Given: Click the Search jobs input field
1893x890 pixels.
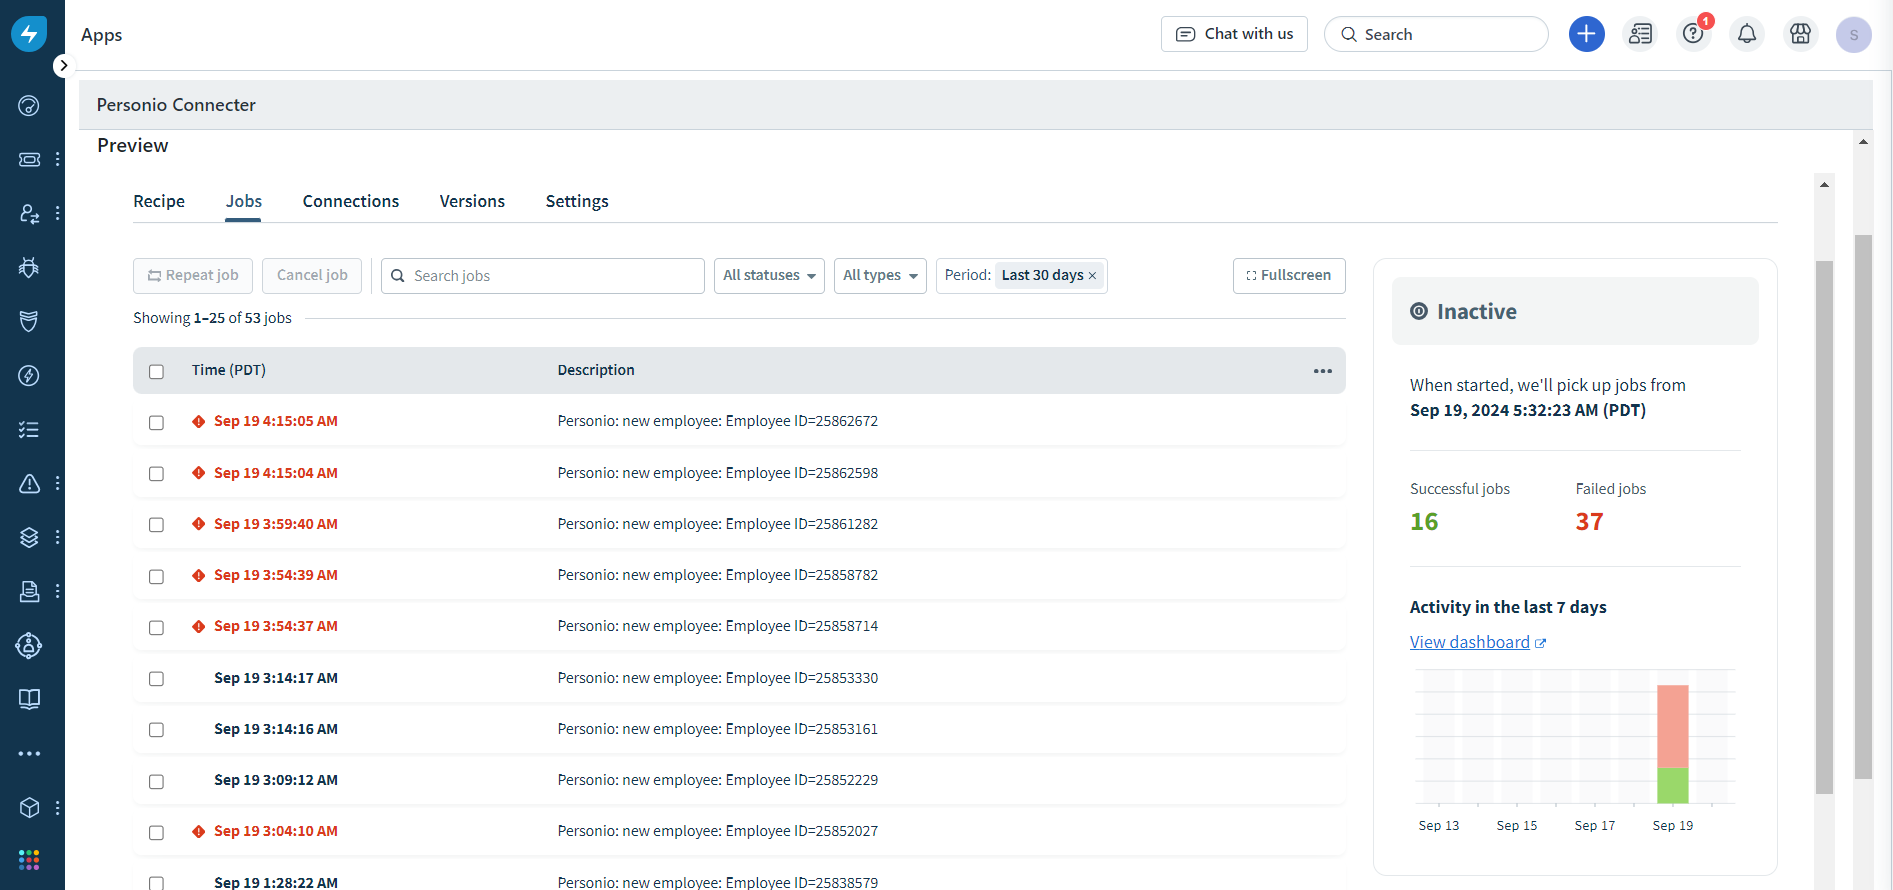Looking at the screenshot, I should tap(543, 276).
